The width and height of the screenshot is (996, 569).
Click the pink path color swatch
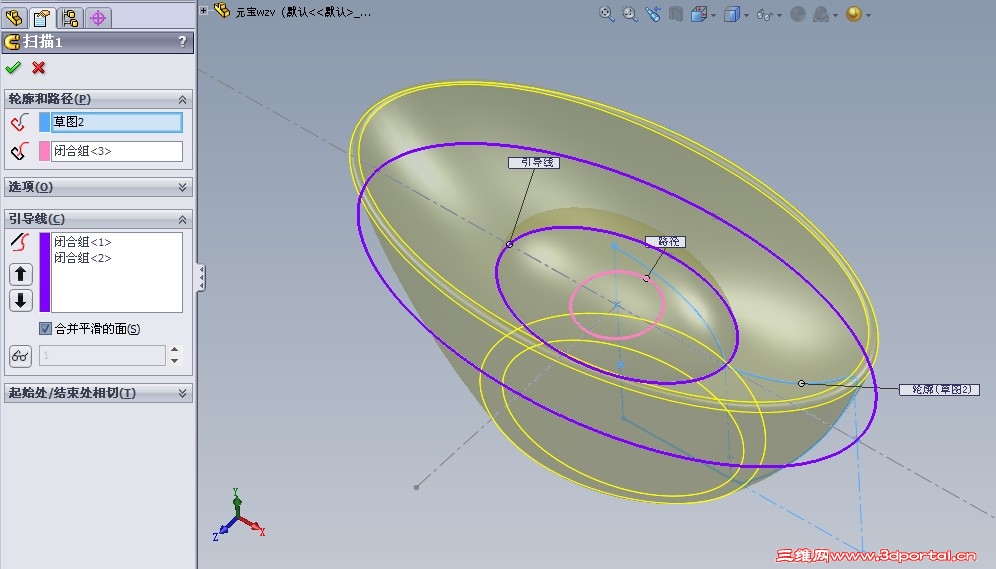click(44, 151)
